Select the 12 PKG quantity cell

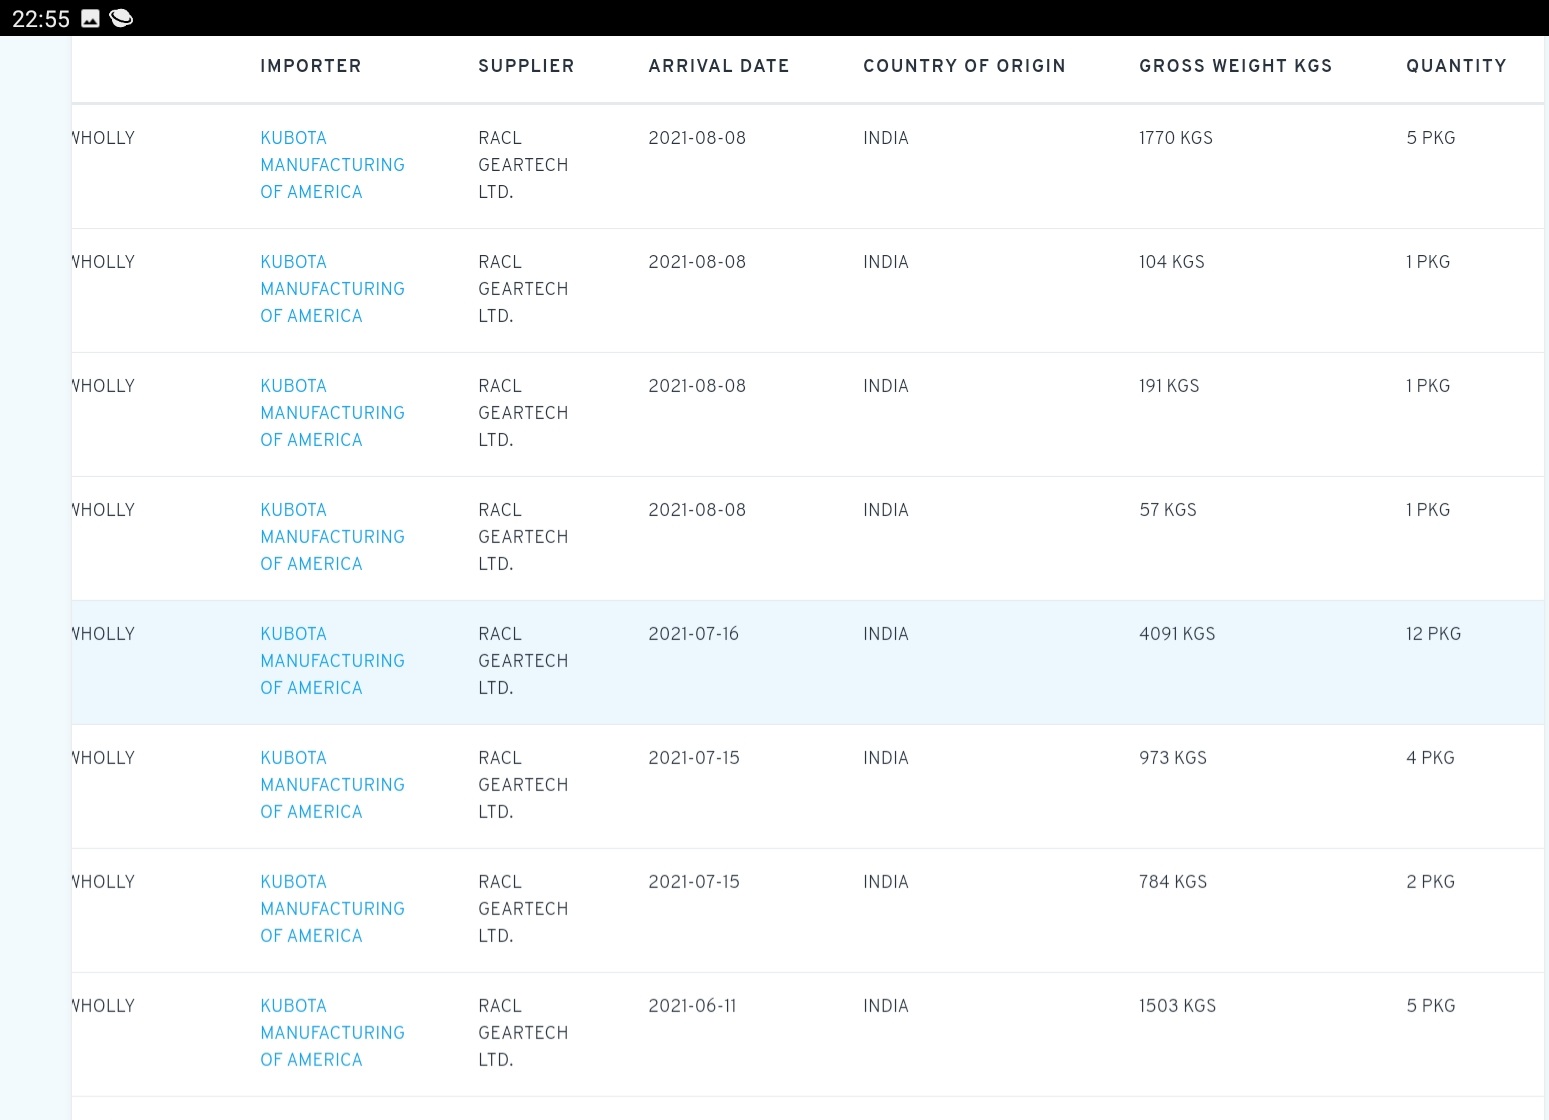tap(1433, 634)
